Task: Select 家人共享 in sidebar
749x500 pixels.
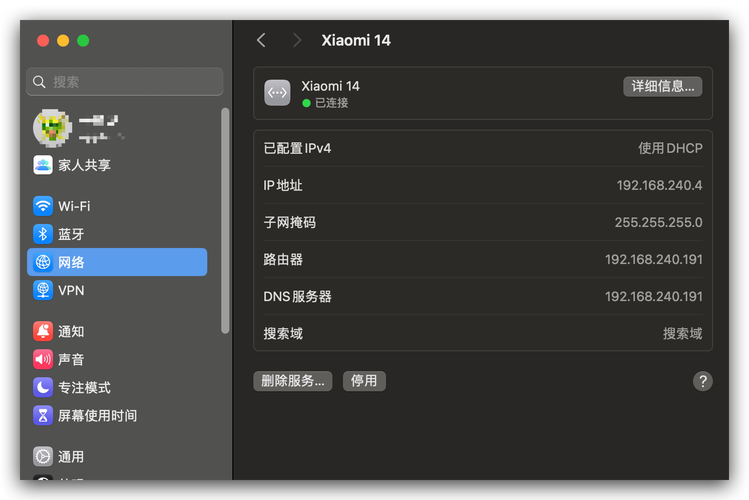Action: [85, 165]
